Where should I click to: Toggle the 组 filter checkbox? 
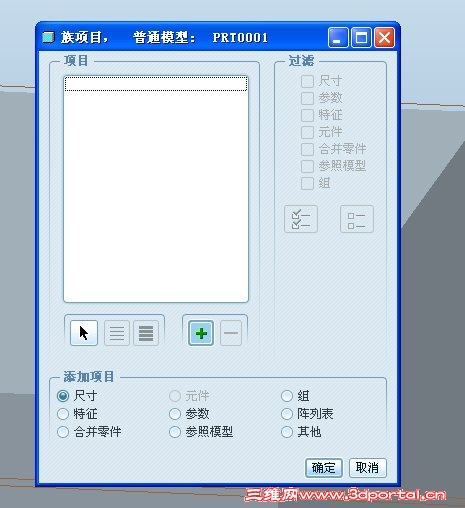tap(307, 183)
